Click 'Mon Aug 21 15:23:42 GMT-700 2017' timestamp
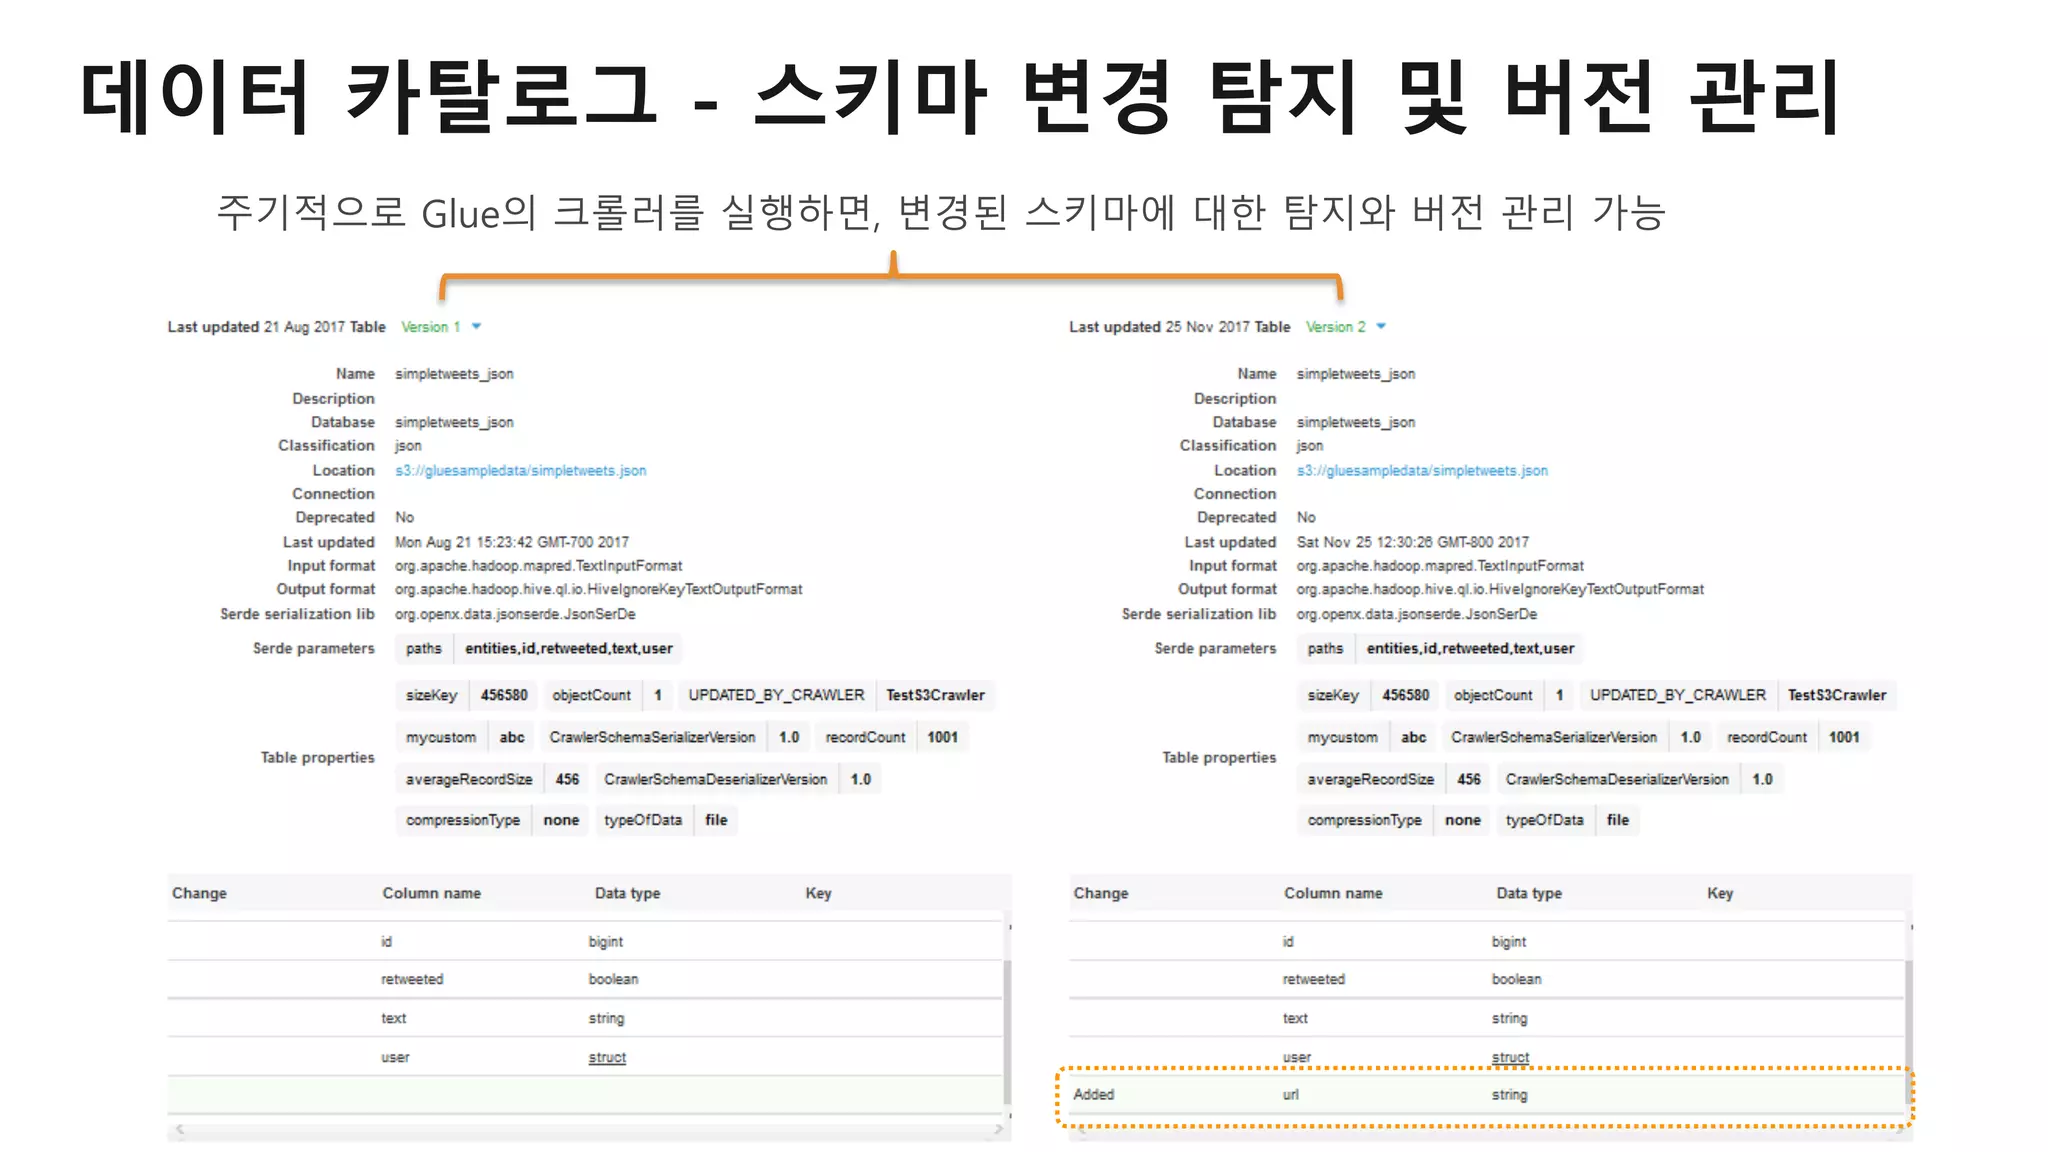2048x1152 pixels. (512, 542)
